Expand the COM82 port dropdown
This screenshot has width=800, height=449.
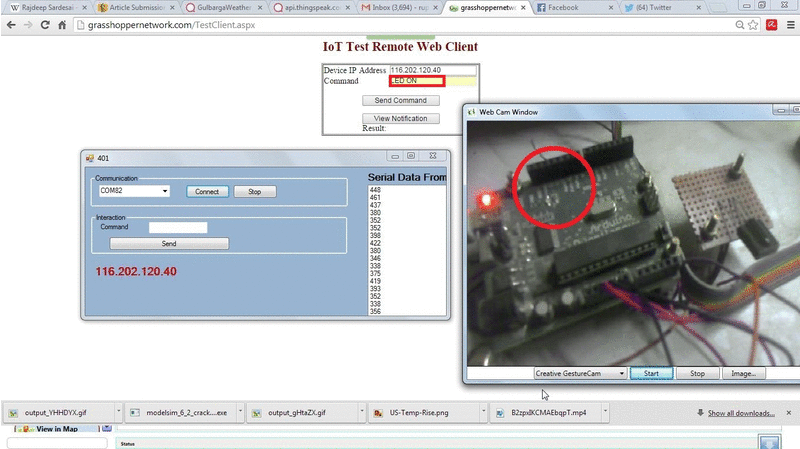165,191
